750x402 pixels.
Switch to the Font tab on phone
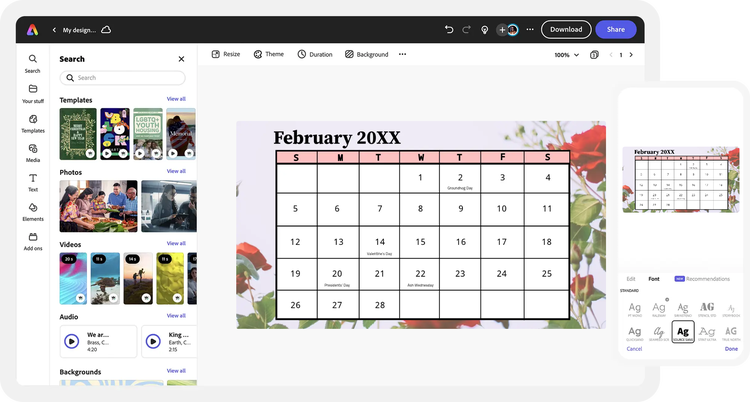click(x=654, y=279)
